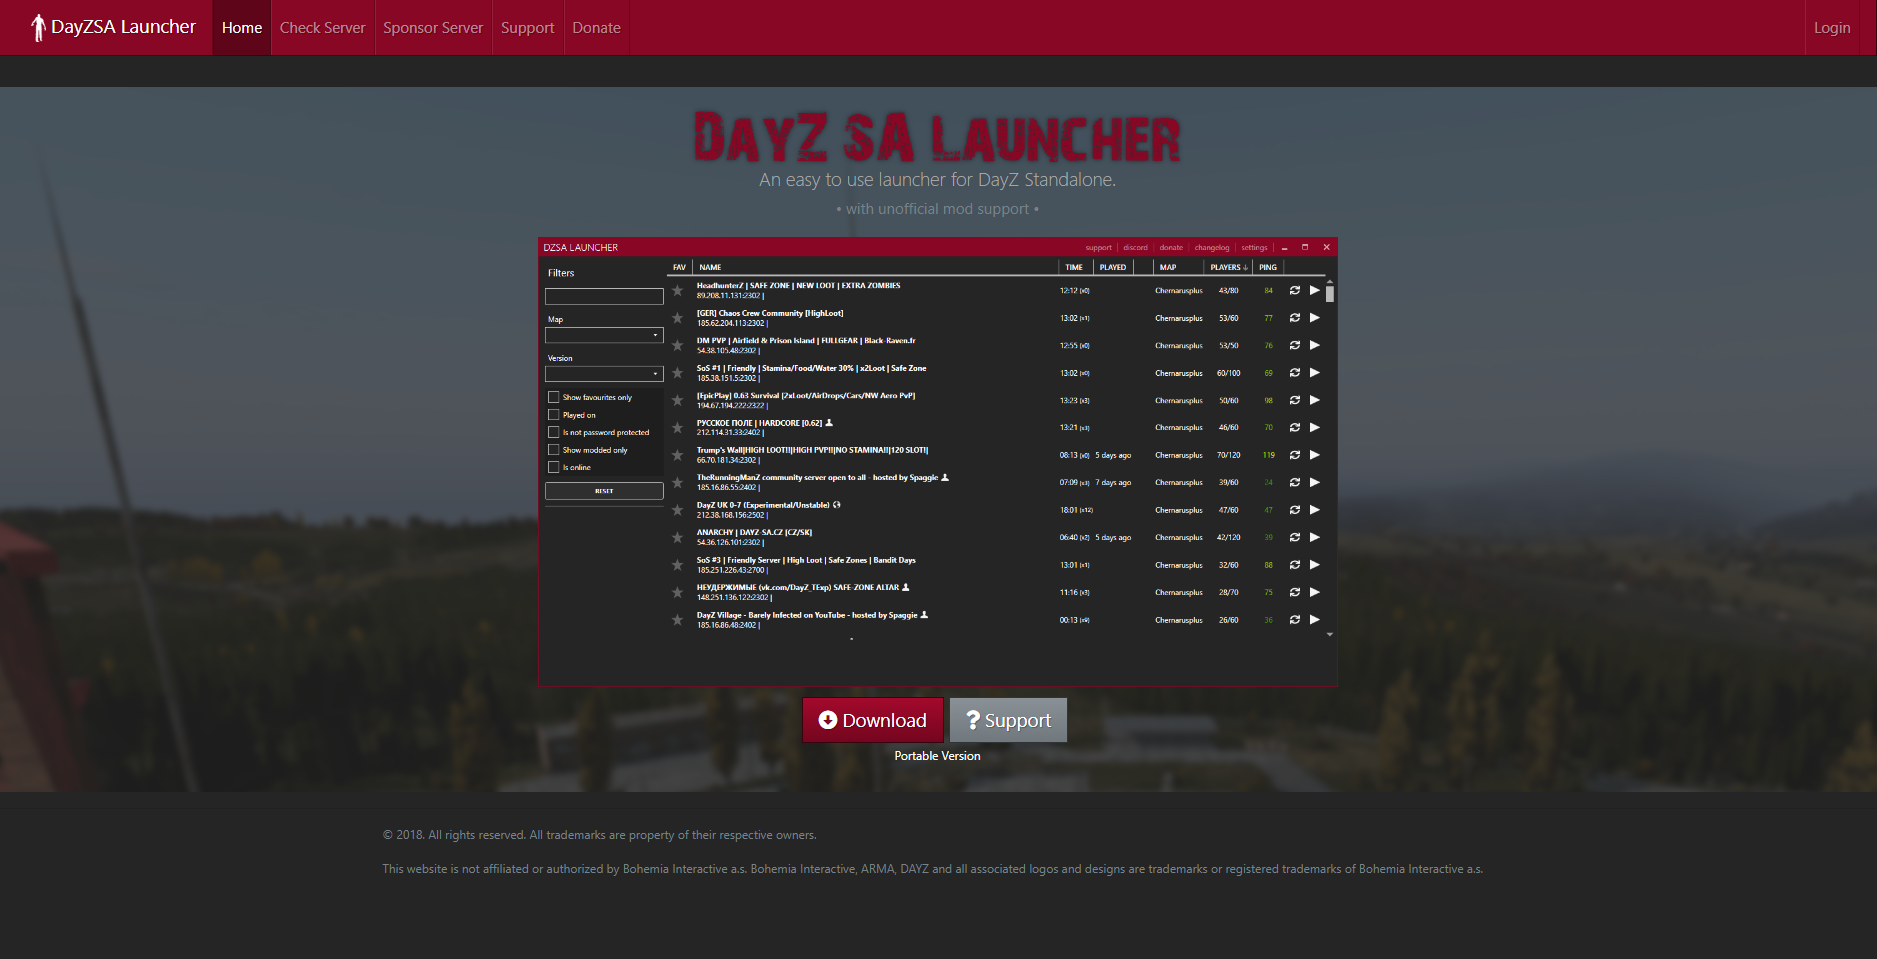Refresh the РУССКОЕ ПОЛЕ HARDCORE server
1877x959 pixels.
1295,428
